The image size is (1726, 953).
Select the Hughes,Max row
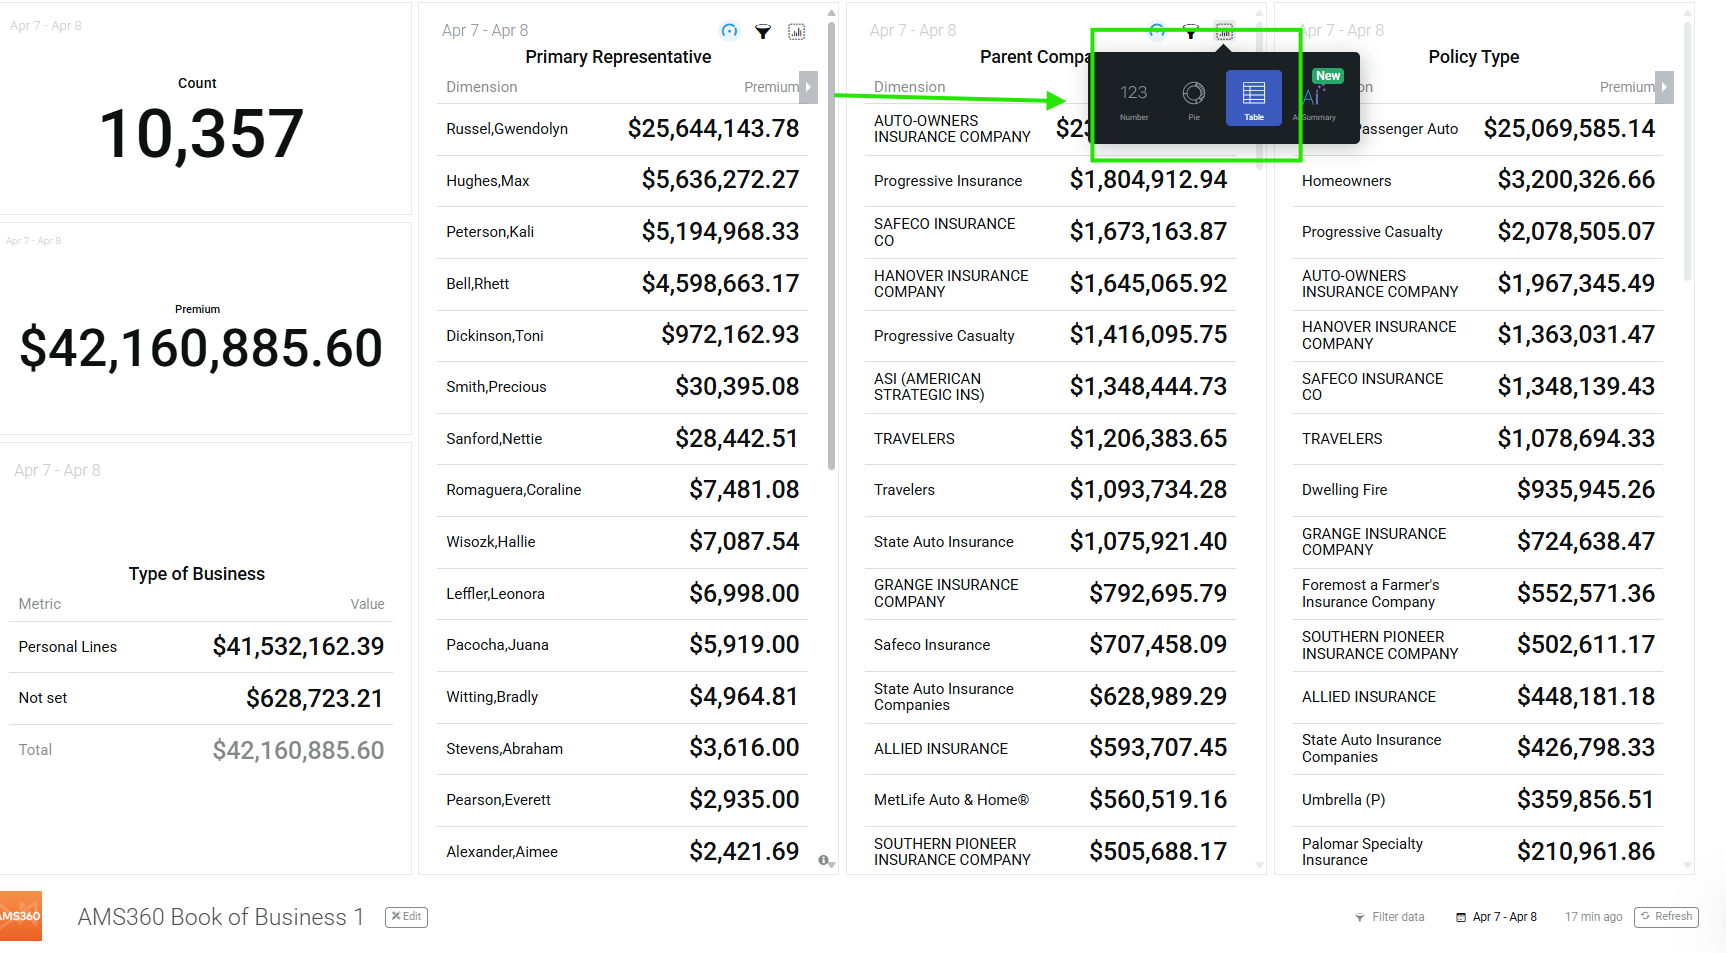622,181
